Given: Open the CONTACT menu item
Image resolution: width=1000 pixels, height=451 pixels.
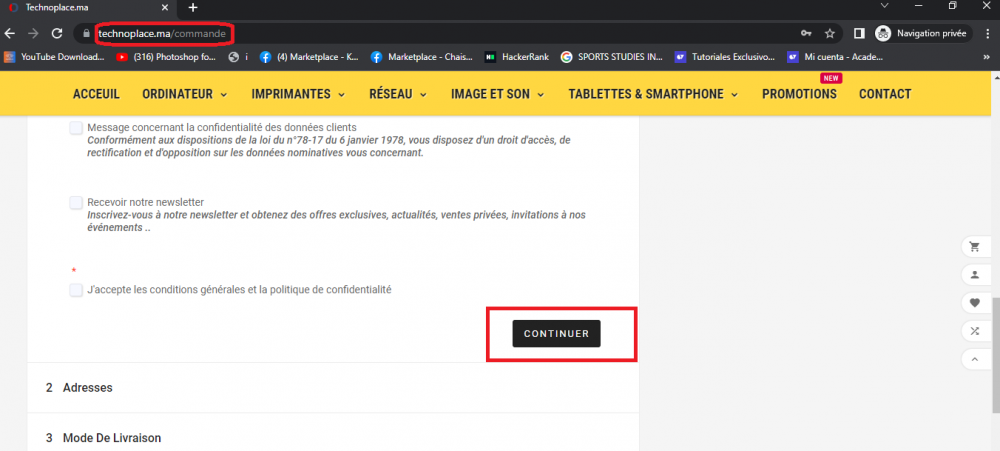Looking at the screenshot, I should [x=885, y=94].
